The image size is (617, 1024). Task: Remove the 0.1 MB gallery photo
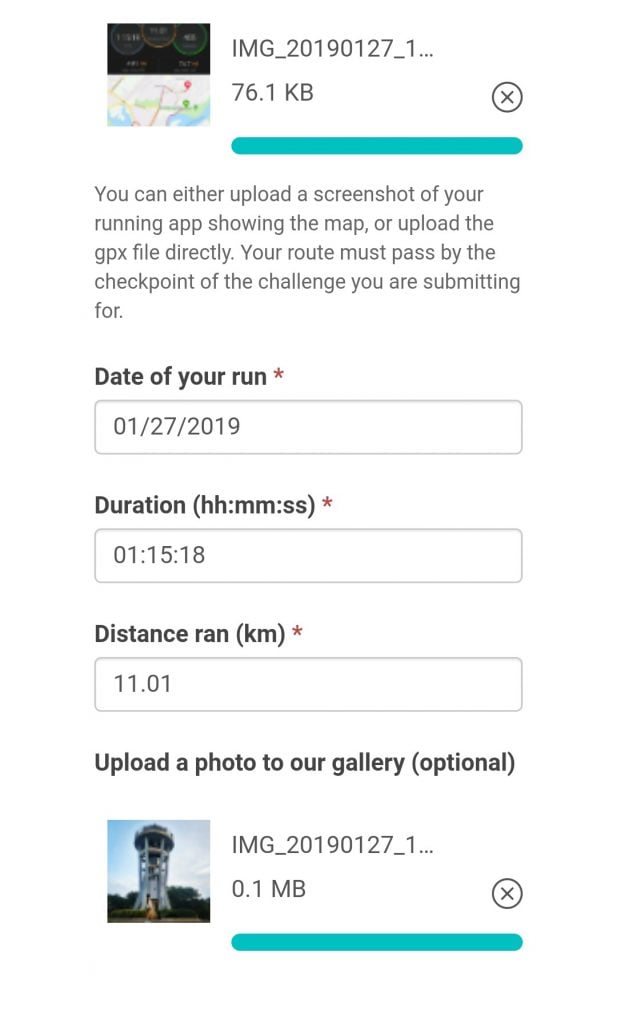[507, 893]
